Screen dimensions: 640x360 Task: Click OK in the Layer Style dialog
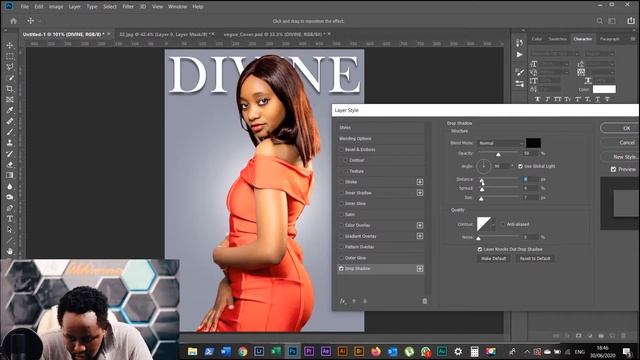620,128
